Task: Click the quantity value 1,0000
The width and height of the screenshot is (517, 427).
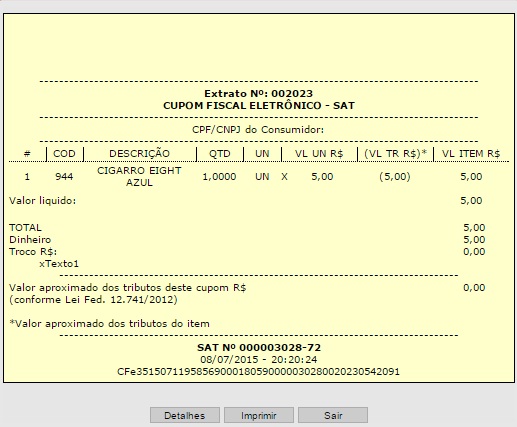Action: (x=219, y=177)
